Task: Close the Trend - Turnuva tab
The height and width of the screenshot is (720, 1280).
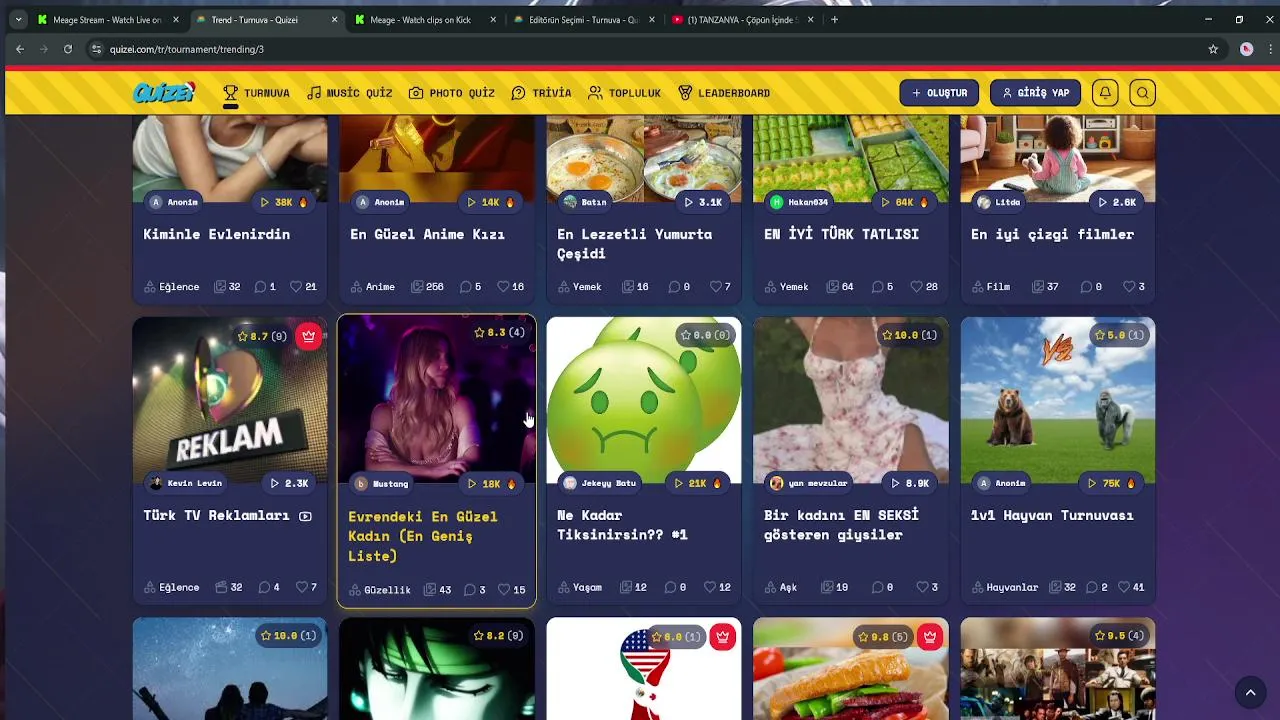Action: pos(334,19)
